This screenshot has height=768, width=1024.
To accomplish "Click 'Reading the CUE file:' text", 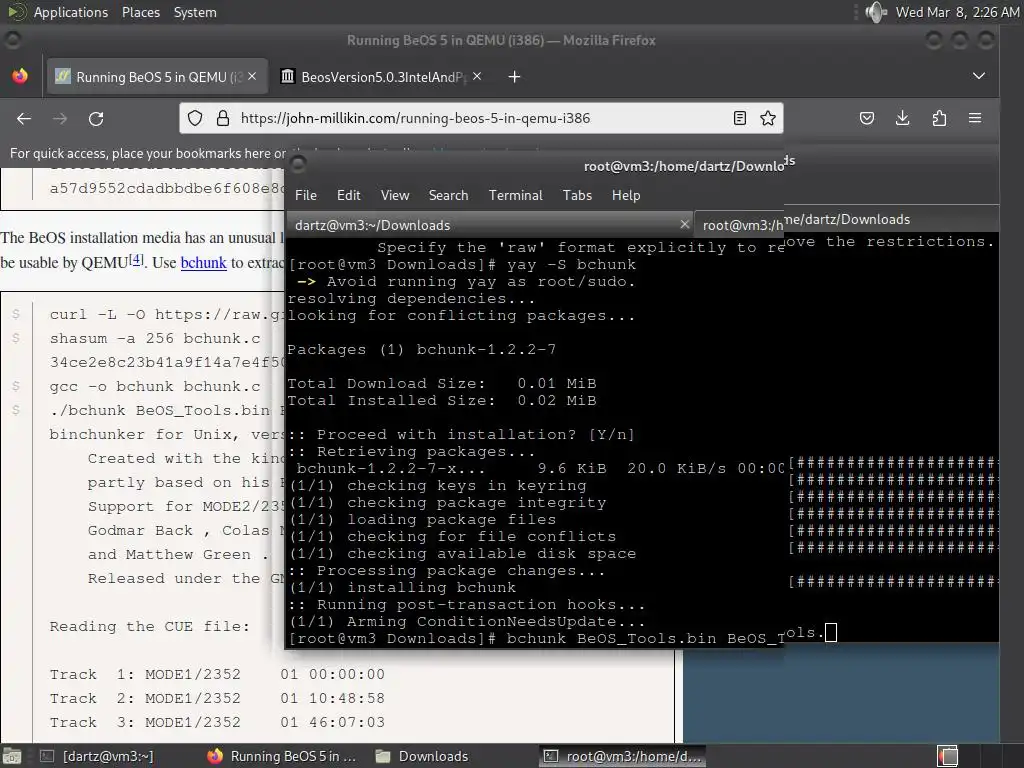I will tap(150, 626).
